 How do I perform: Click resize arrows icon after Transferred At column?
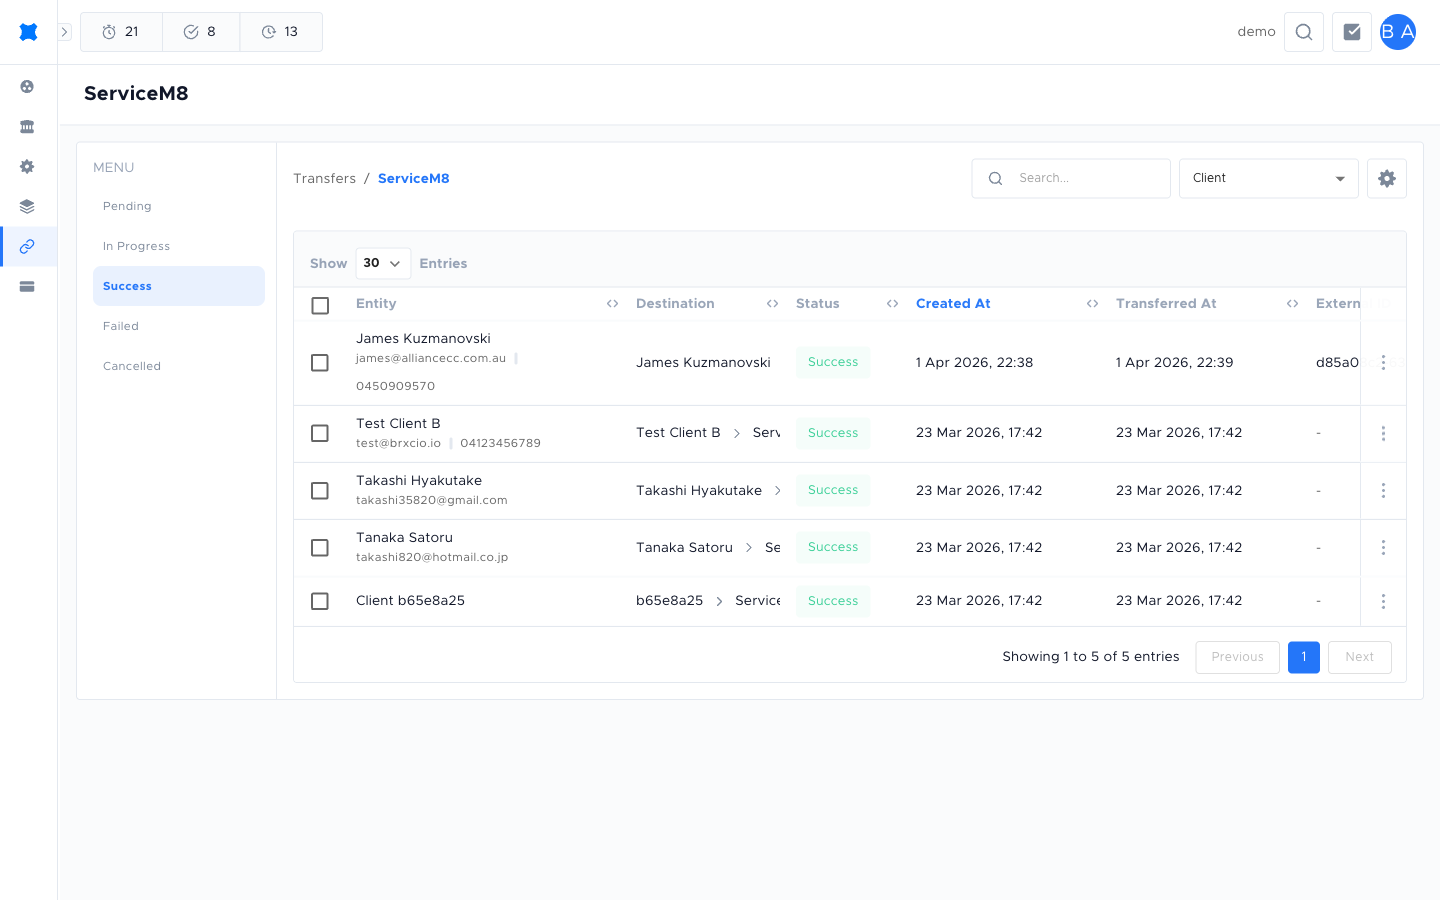(x=1292, y=304)
